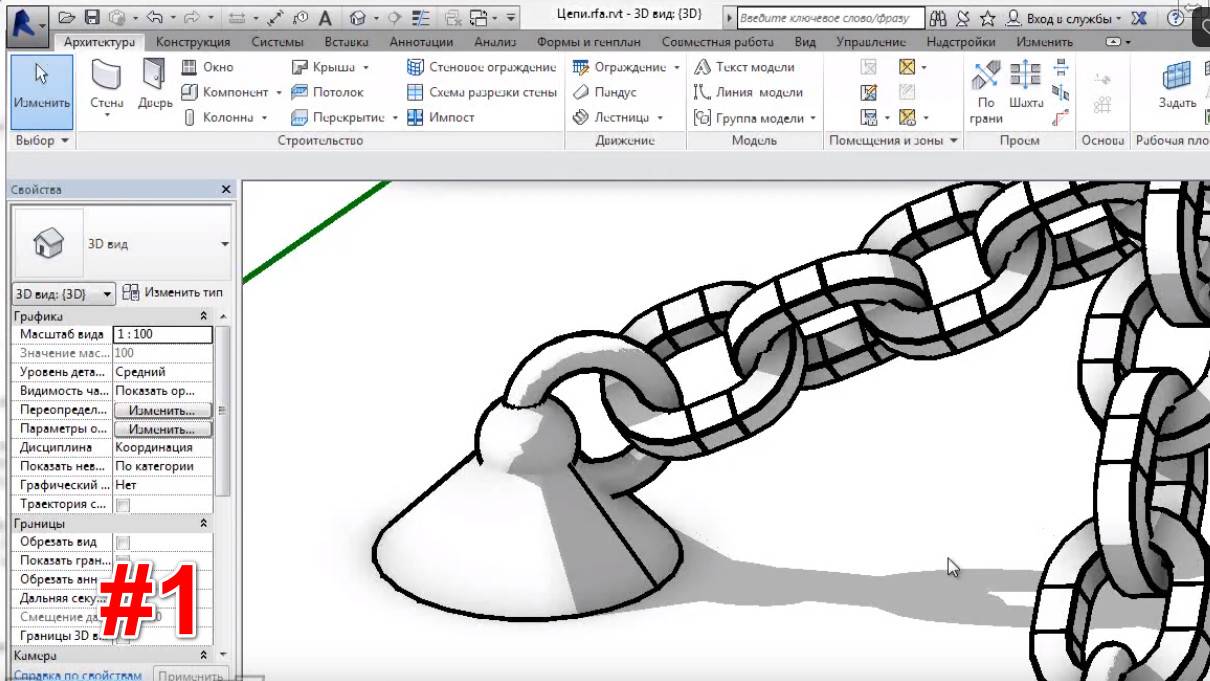The width and height of the screenshot is (1210, 681).
Task: Click the Undo arrow icon
Action: pos(153,18)
